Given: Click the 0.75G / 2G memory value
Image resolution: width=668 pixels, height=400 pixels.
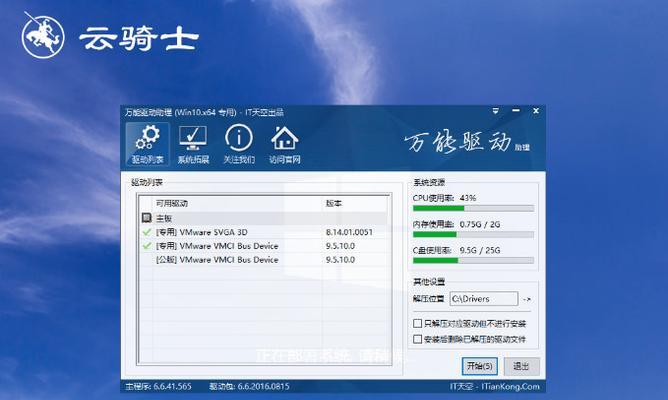Looking at the screenshot, I should [x=480, y=224].
